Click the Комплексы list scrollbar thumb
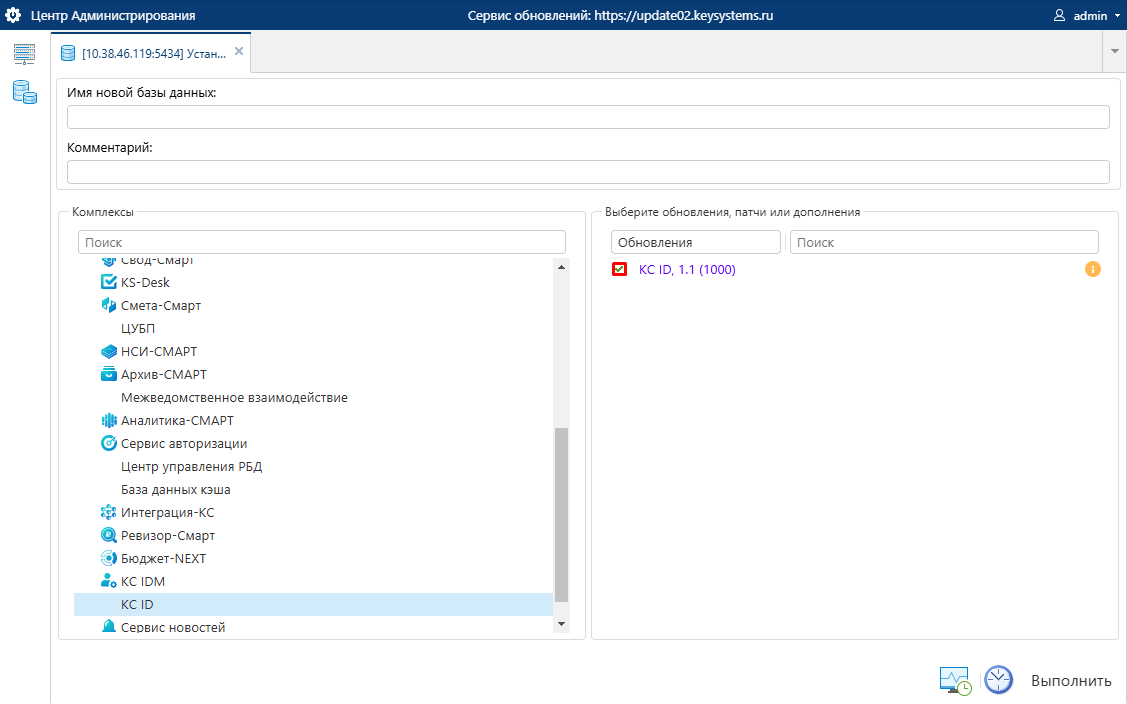The height and width of the screenshot is (704, 1127). pos(561,514)
